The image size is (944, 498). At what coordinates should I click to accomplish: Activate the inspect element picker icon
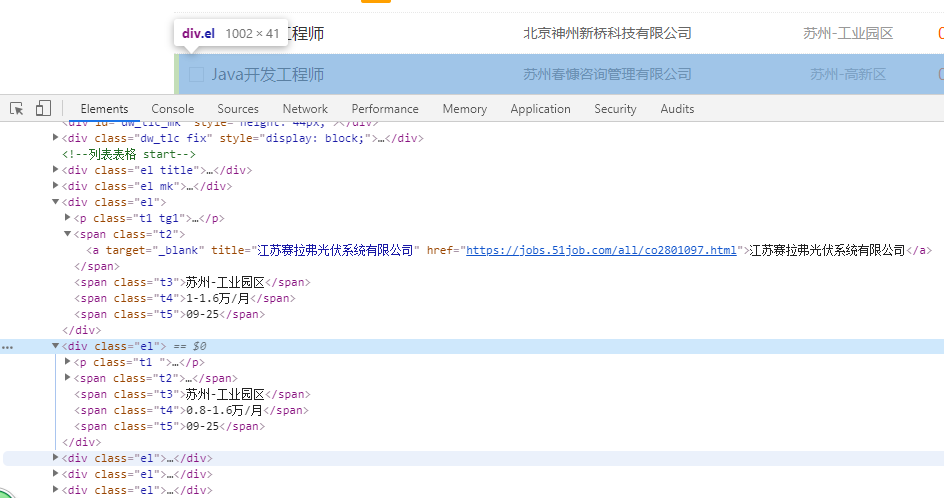(x=17, y=108)
